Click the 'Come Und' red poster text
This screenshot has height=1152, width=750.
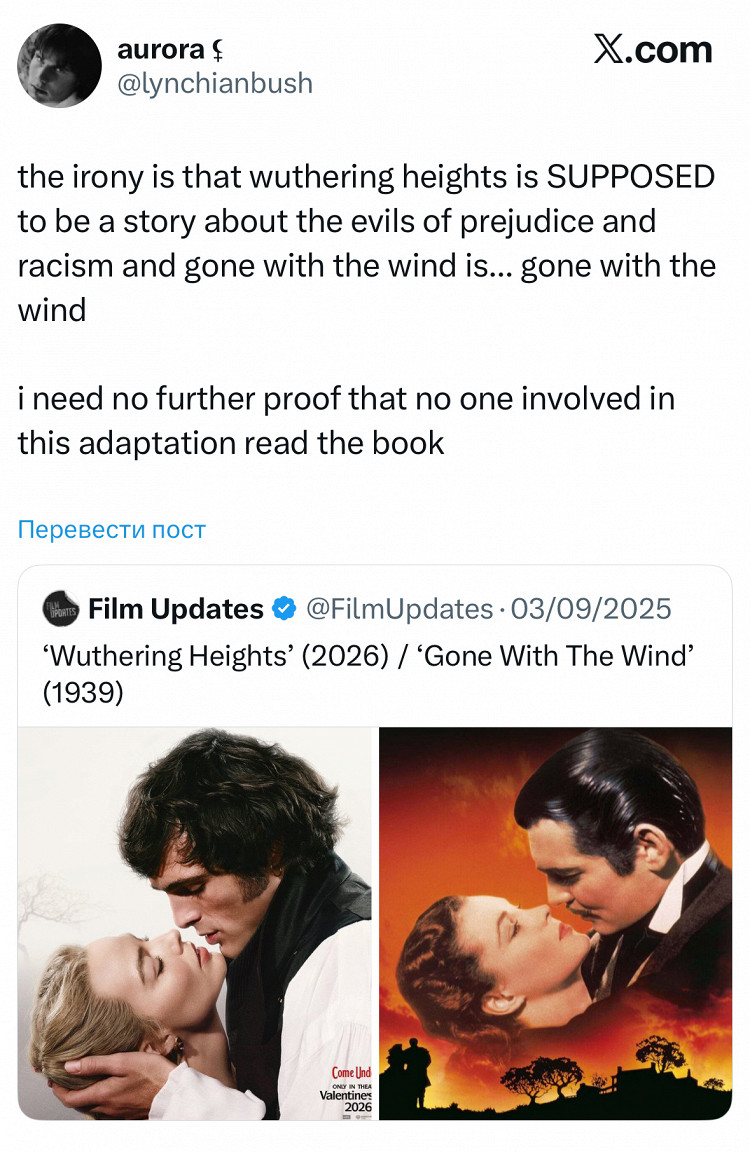(x=351, y=1073)
